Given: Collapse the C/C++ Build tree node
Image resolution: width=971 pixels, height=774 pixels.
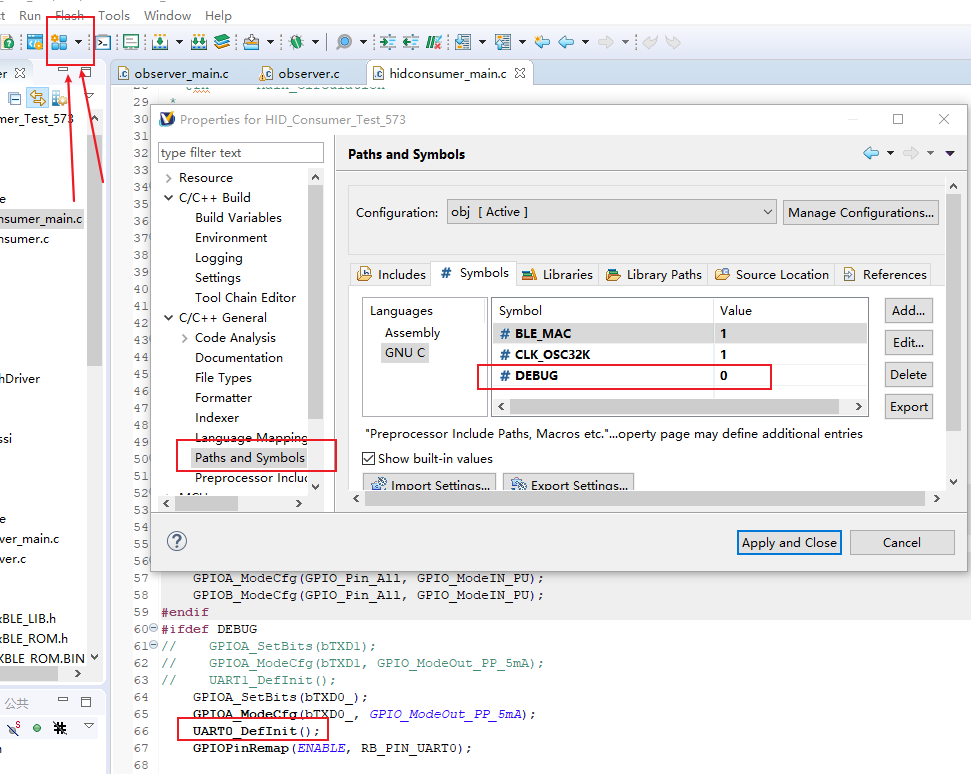Looking at the screenshot, I should [x=168, y=198].
